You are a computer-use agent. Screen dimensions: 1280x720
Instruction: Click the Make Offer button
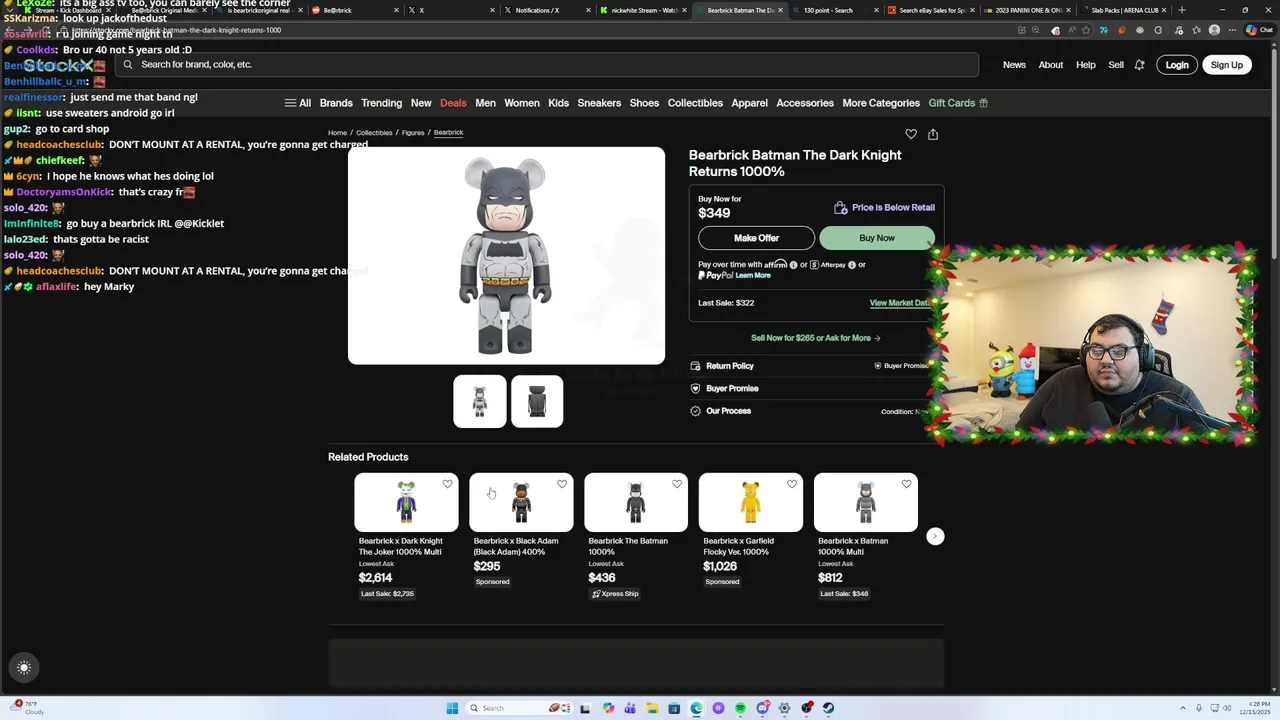(756, 238)
